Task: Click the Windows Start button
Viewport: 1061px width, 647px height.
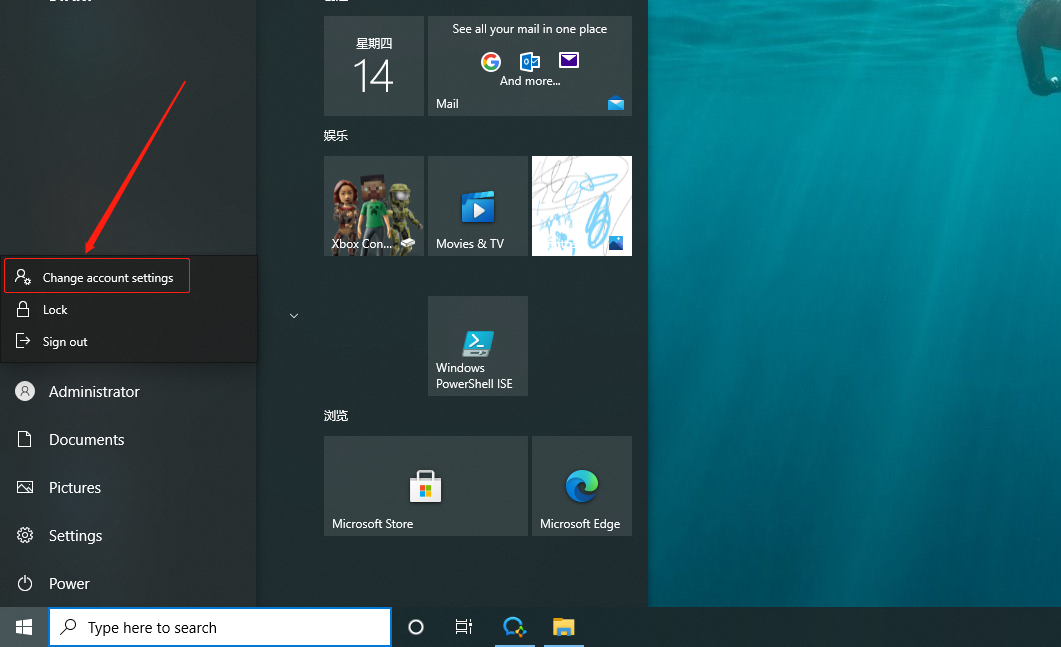Action: tap(24, 627)
